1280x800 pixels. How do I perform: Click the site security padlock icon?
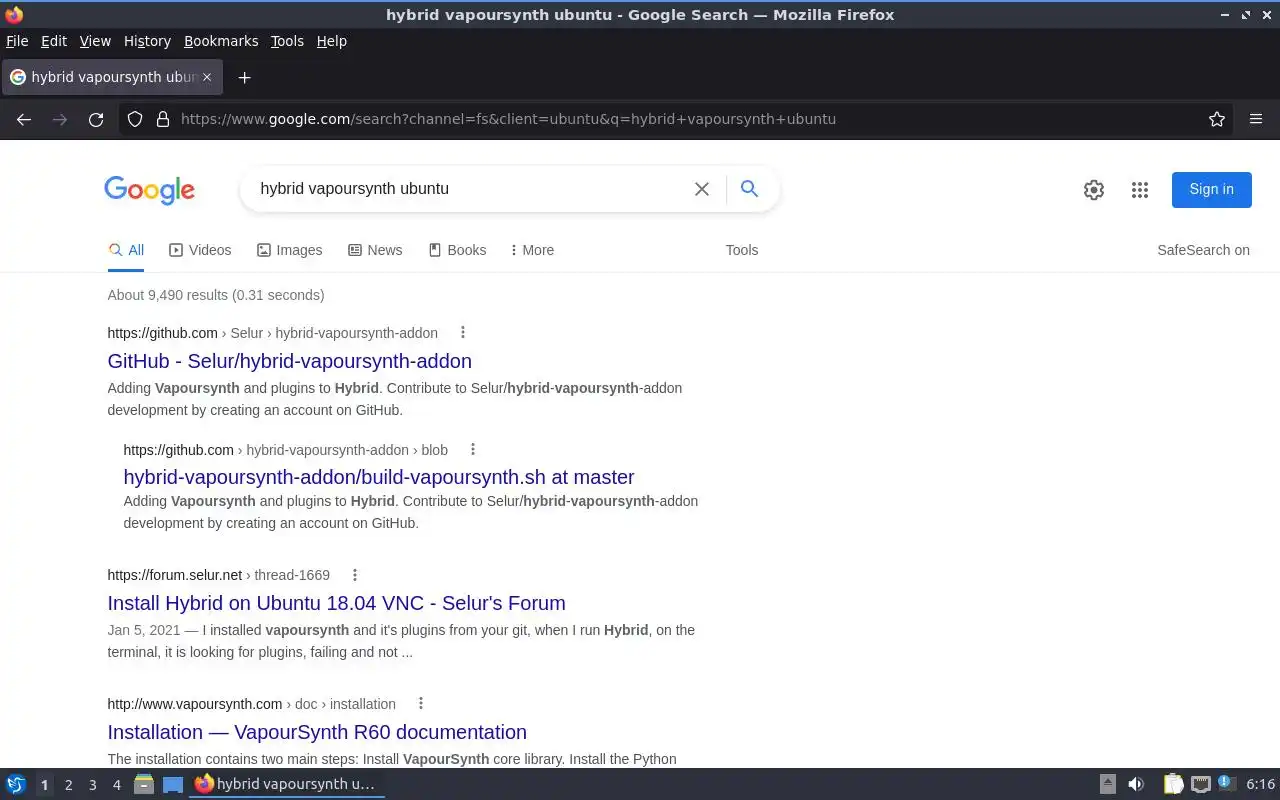(x=163, y=119)
